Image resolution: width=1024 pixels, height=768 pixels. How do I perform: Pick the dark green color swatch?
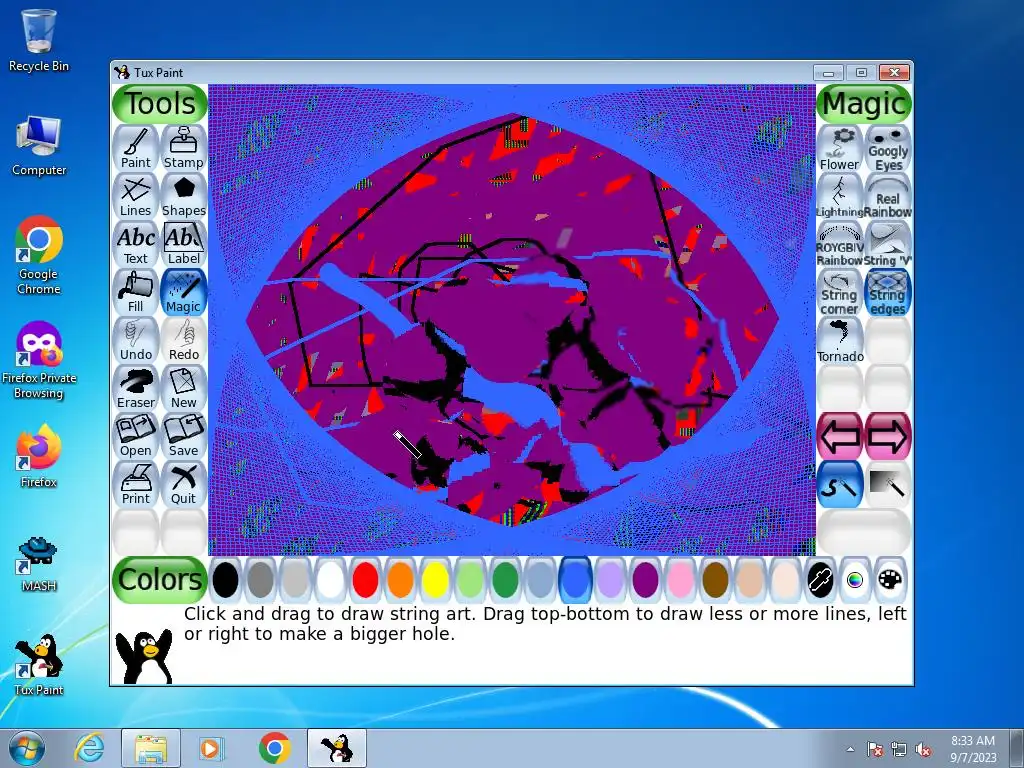(x=505, y=579)
